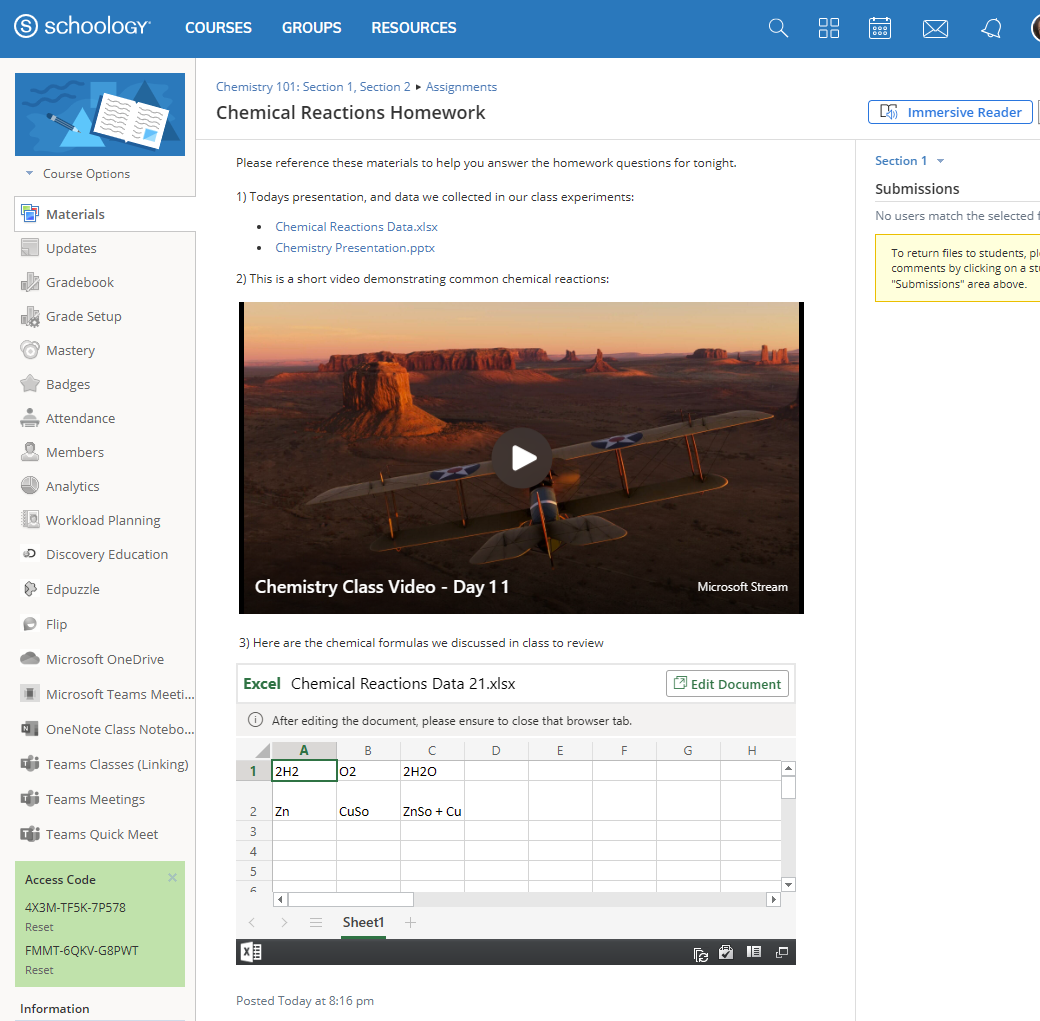This screenshot has height=1021, width=1040.
Task: Open Attendance in the sidebar
Action: tap(80, 419)
